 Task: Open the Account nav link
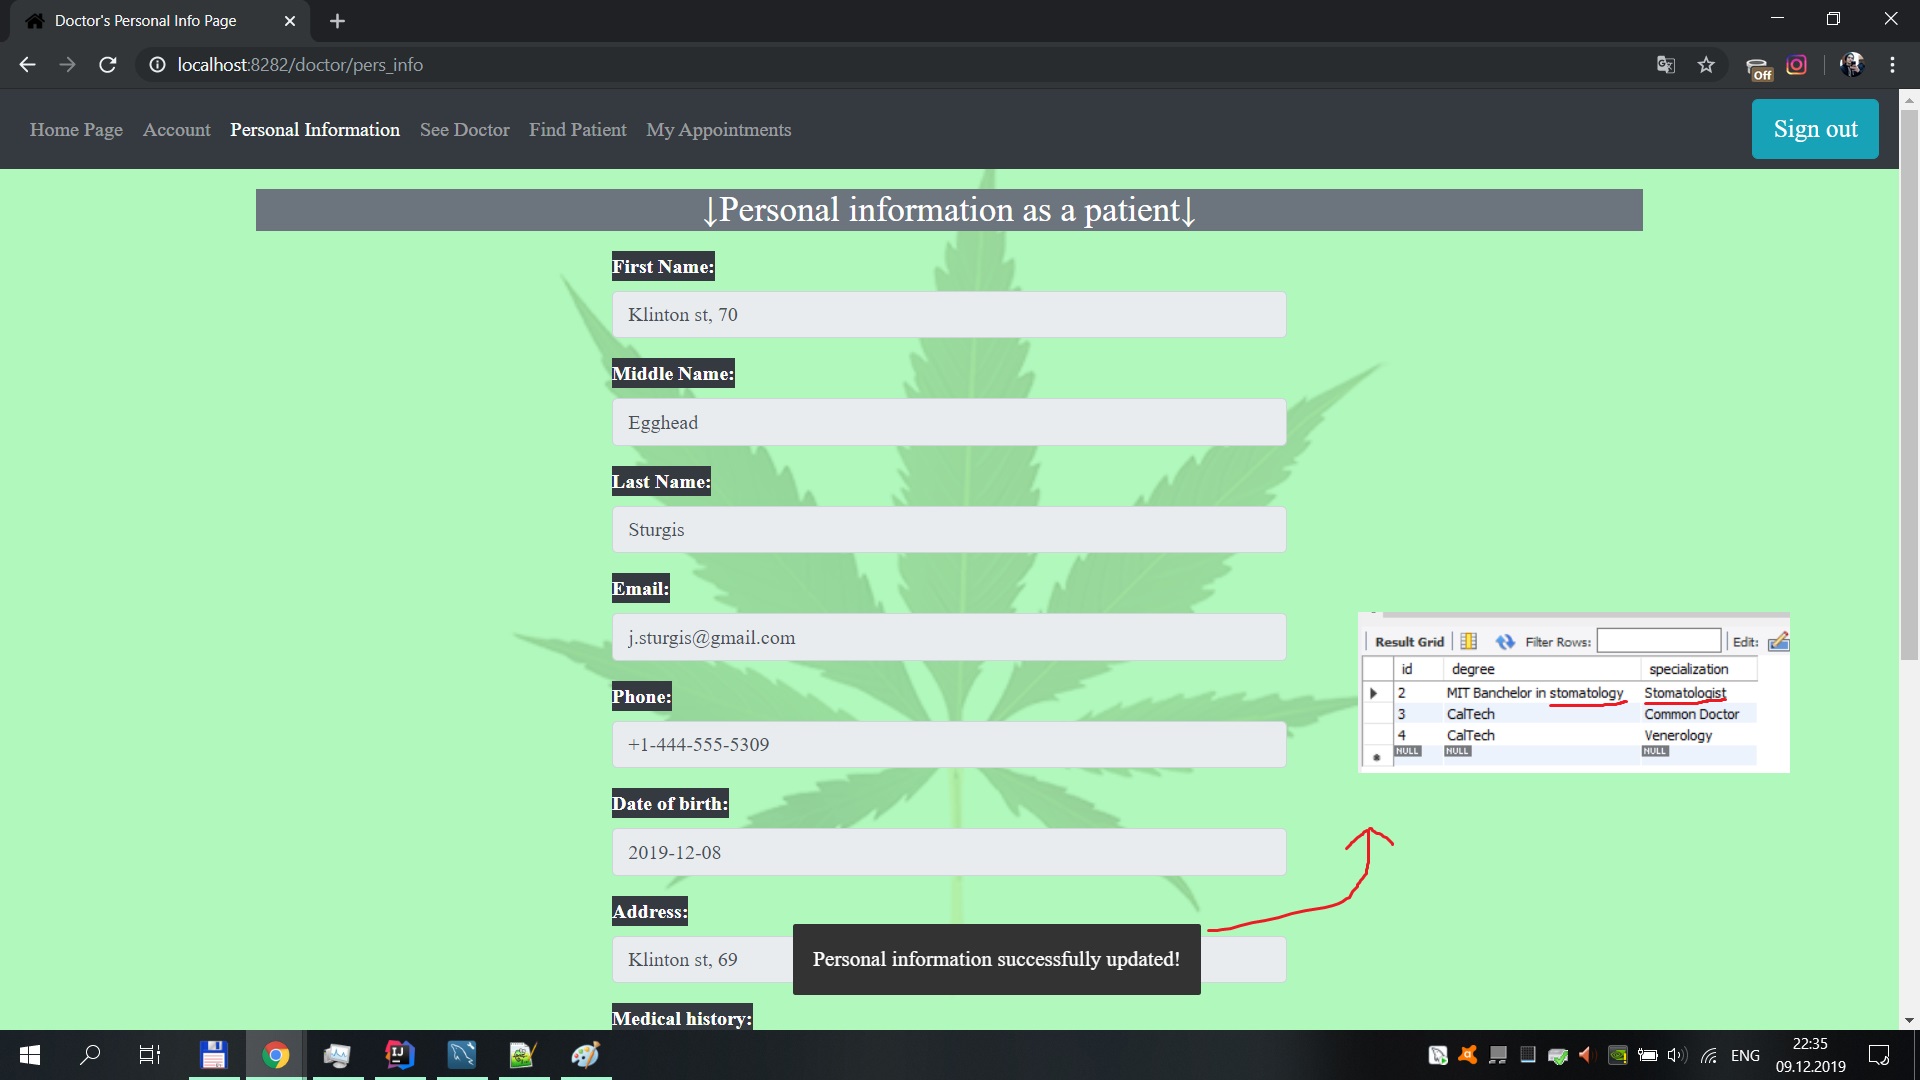tap(176, 130)
